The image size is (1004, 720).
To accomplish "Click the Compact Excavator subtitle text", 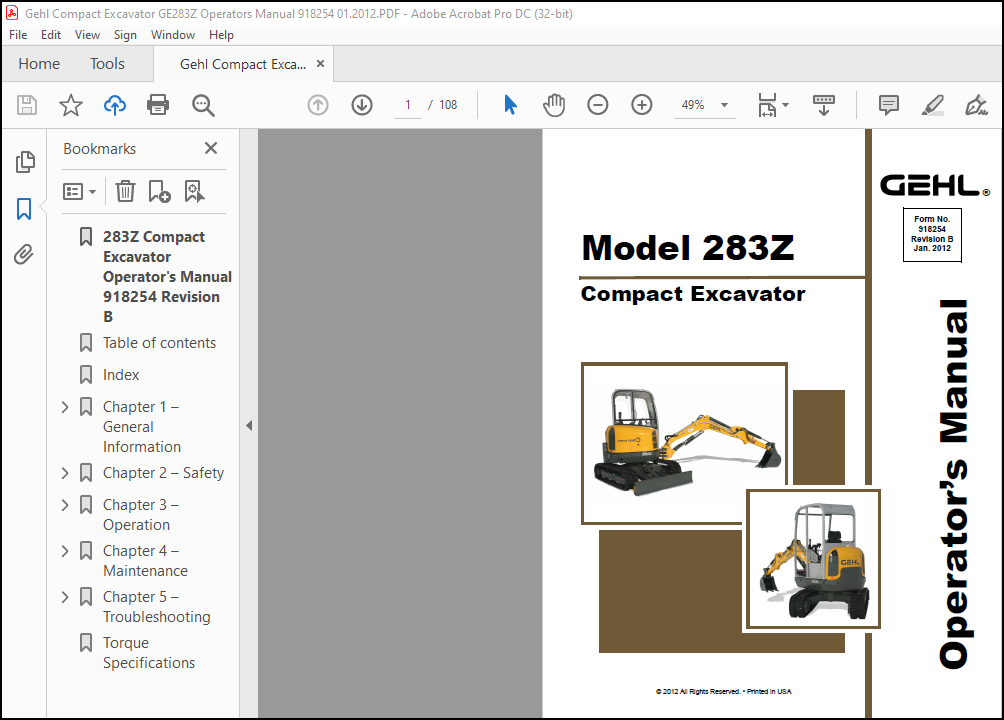I will (693, 294).
